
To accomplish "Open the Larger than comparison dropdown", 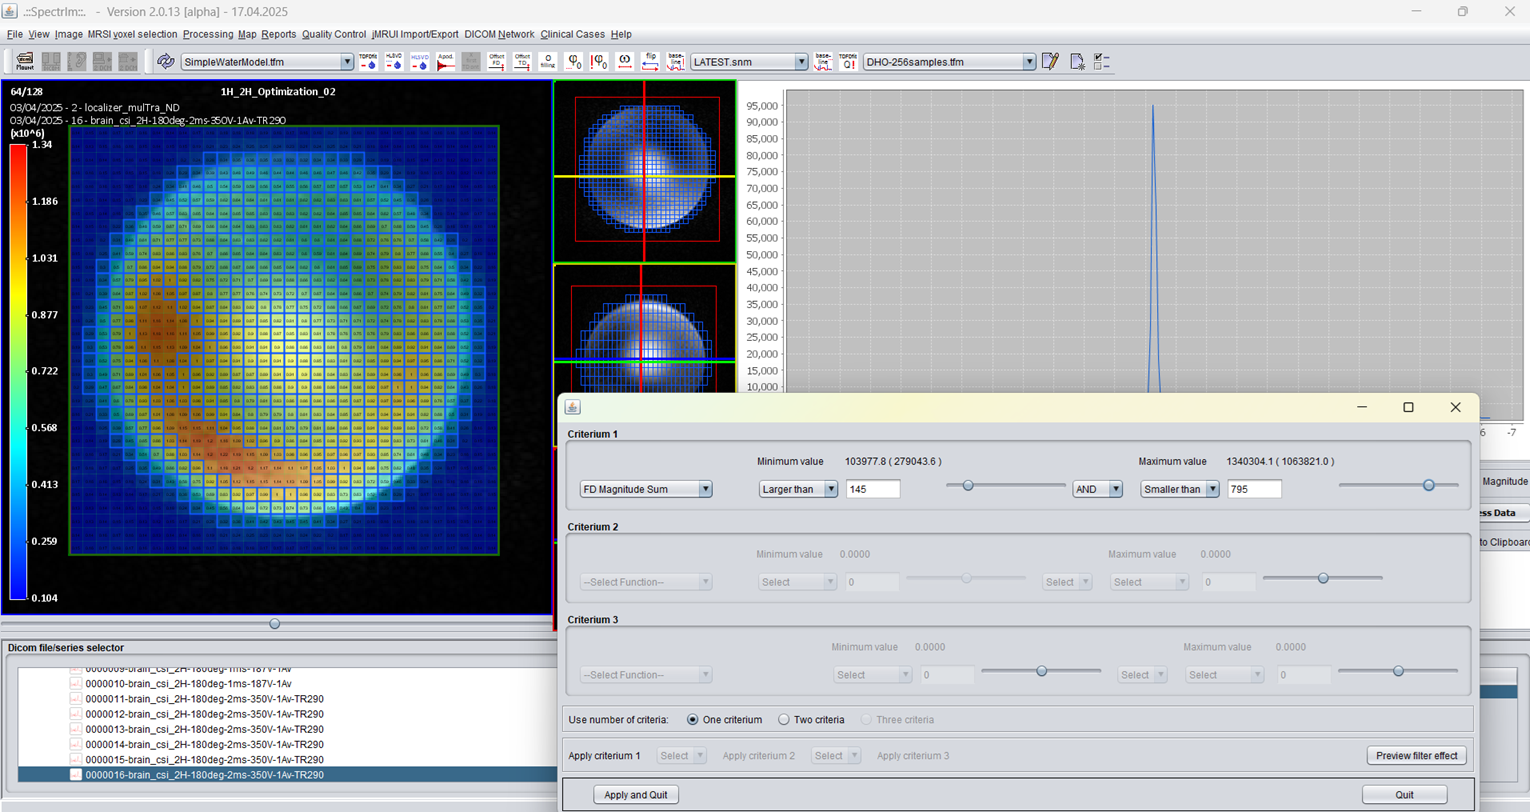I will tap(830, 489).
